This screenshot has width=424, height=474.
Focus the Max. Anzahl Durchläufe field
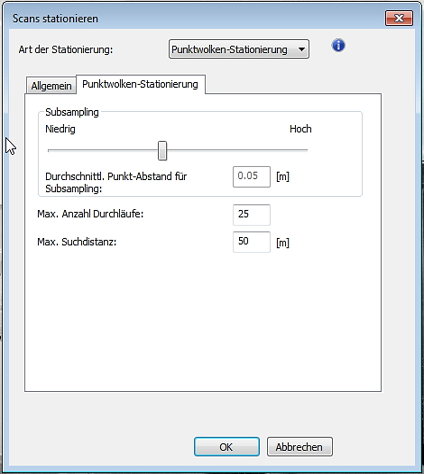click(x=252, y=215)
